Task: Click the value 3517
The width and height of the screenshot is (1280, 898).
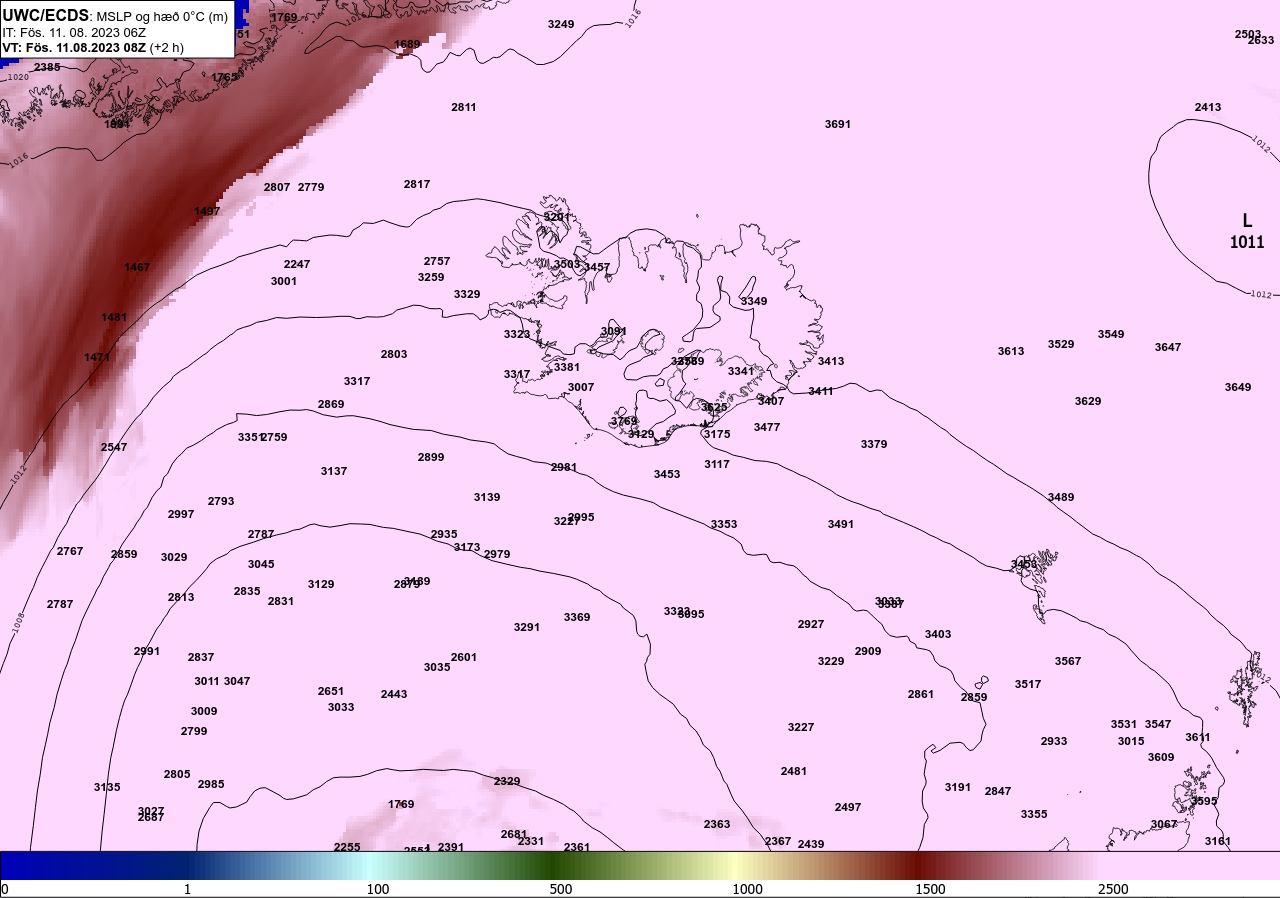Action: click(1028, 684)
